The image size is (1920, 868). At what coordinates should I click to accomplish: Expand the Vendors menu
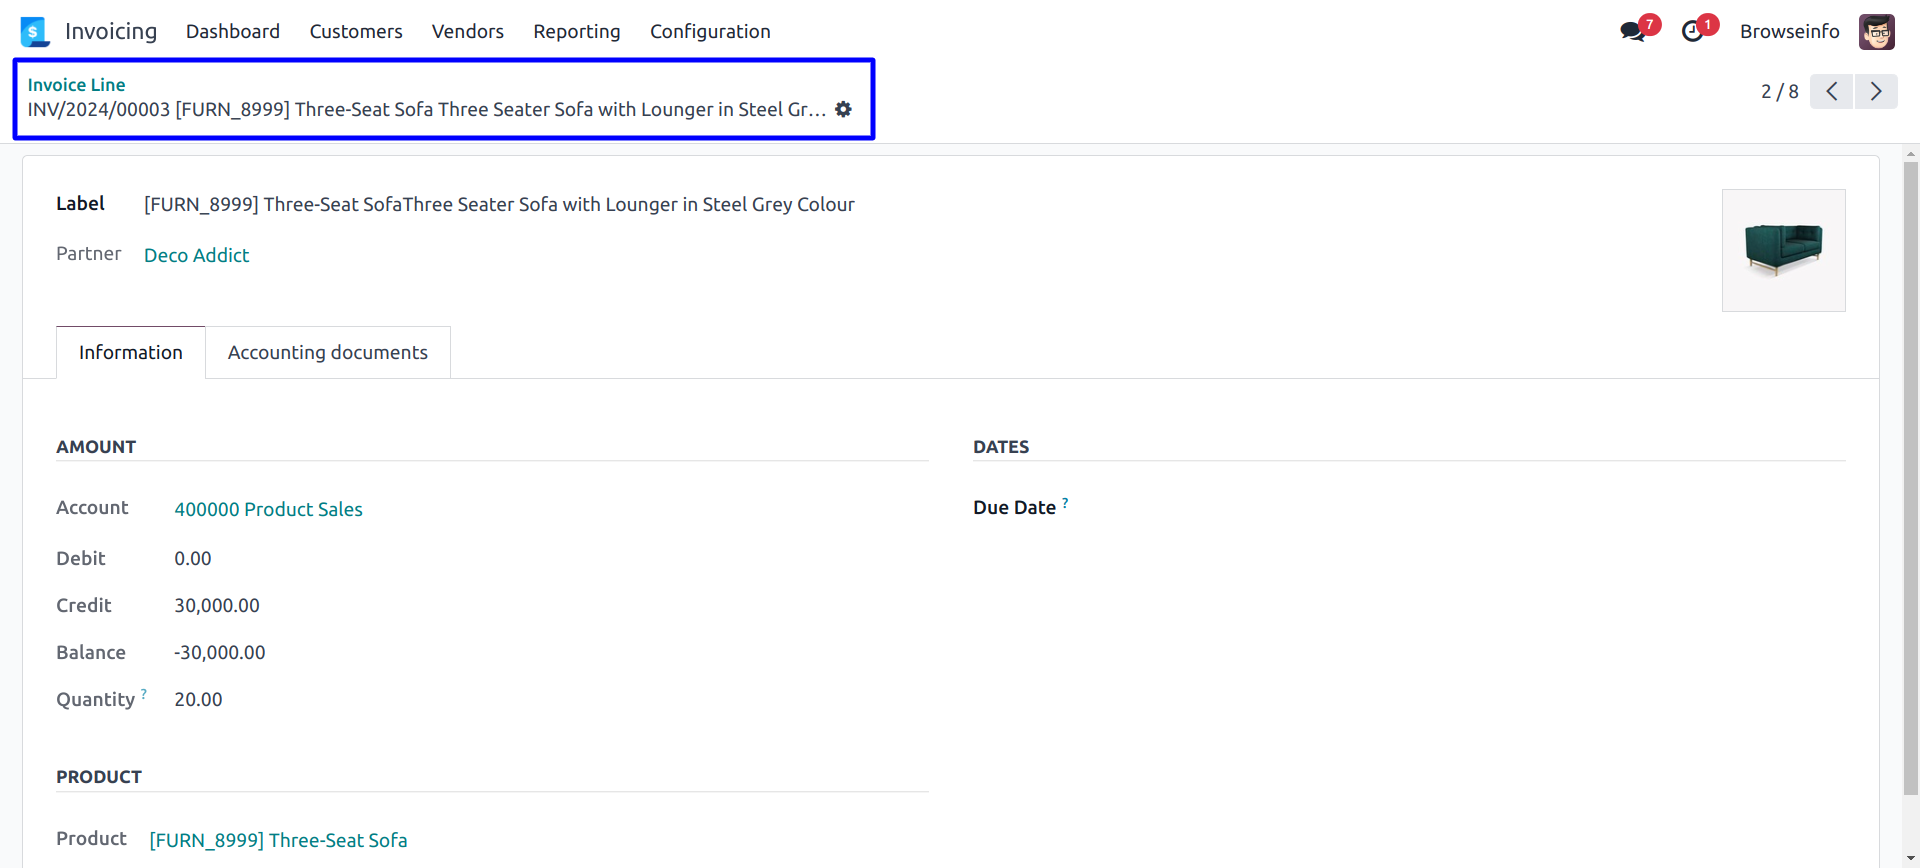click(468, 32)
